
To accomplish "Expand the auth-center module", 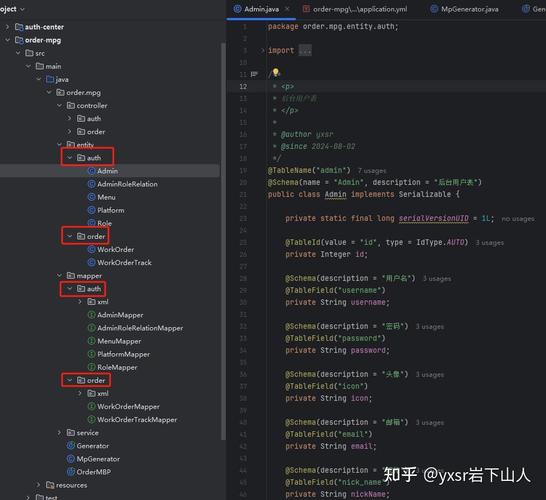I will 7,27.
